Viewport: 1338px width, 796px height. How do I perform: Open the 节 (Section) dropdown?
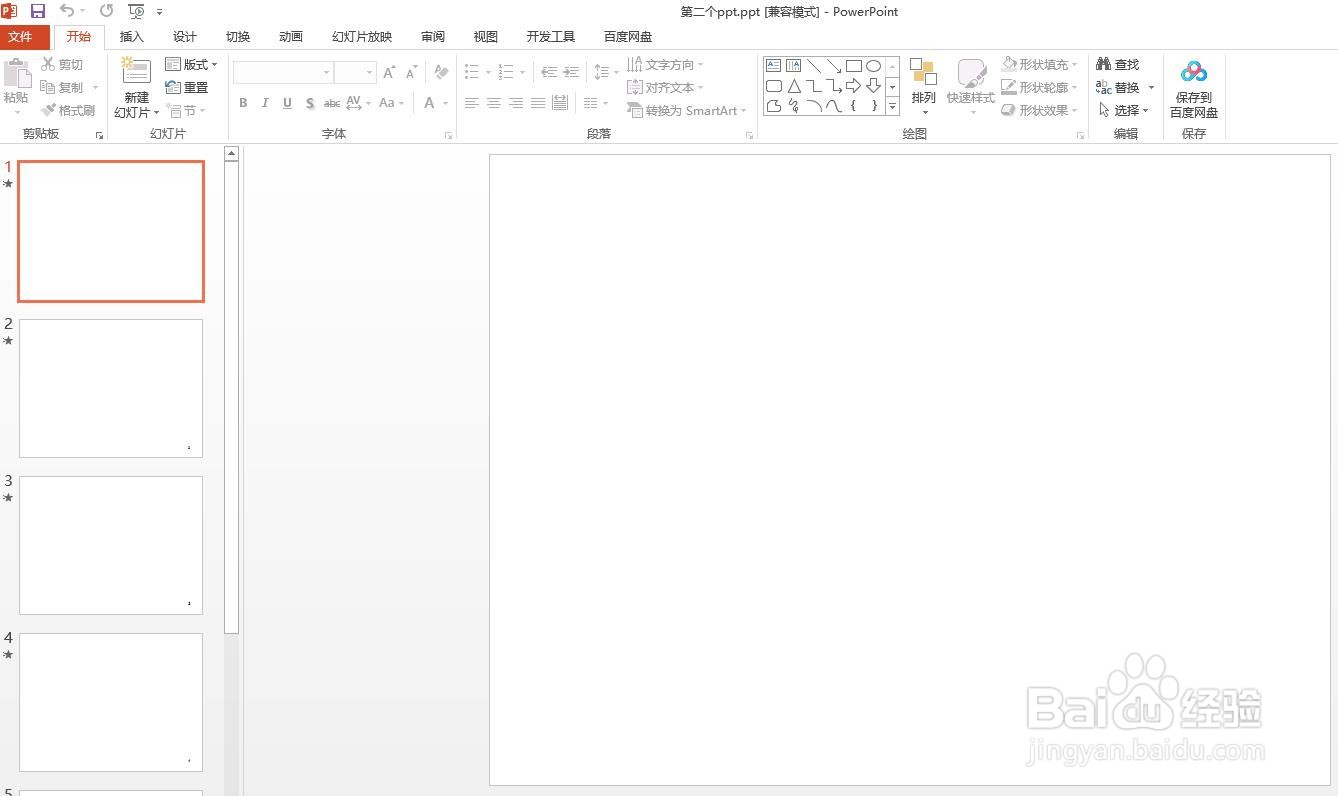[187, 110]
